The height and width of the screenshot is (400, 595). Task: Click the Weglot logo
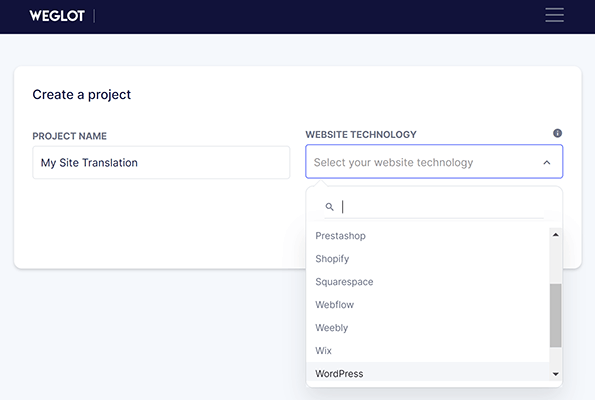[57, 16]
